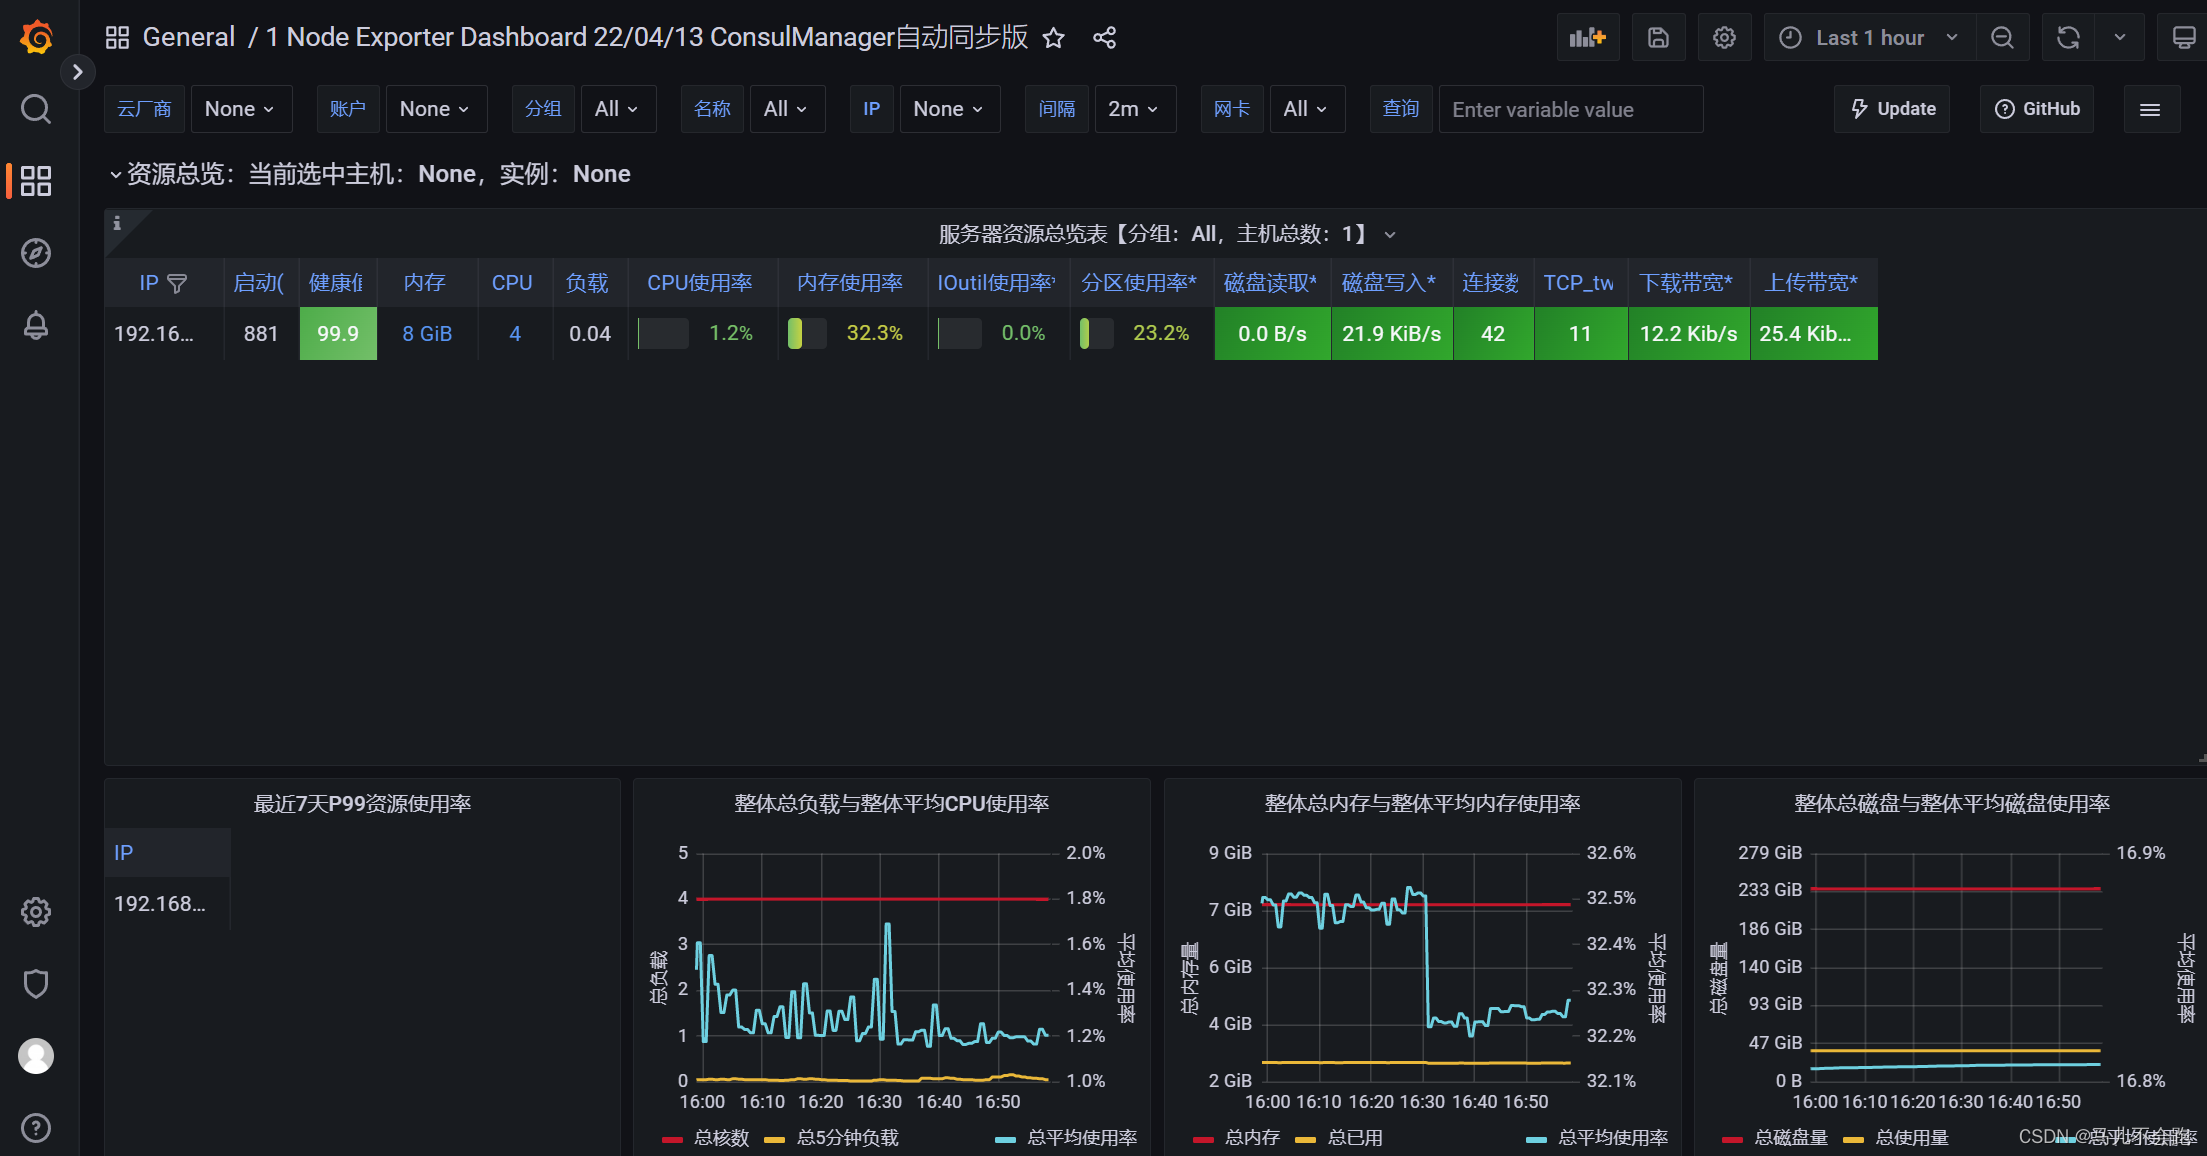Open the GitHub link
The width and height of the screenshot is (2207, 1156).
[2037, 109]
